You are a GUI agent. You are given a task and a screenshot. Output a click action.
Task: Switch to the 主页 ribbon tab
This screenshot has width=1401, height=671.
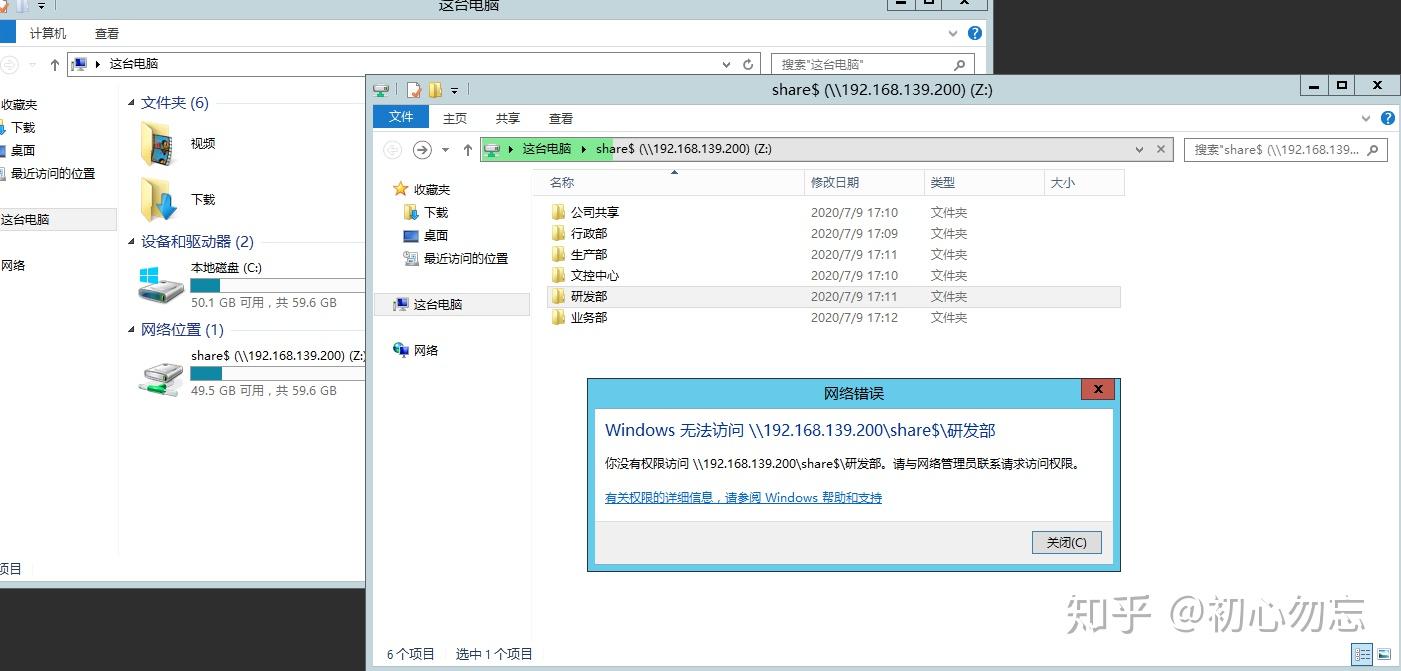click(x=455, y=118)
